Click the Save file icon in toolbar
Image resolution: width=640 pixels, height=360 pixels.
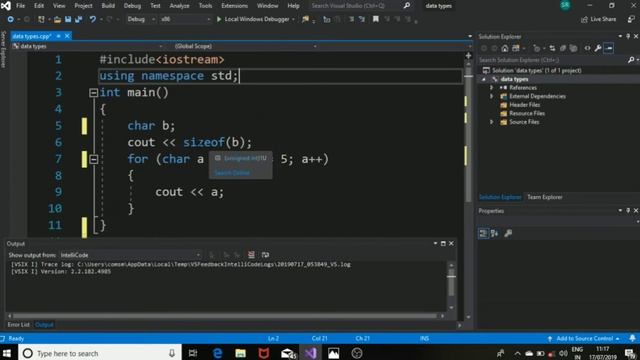68,19
